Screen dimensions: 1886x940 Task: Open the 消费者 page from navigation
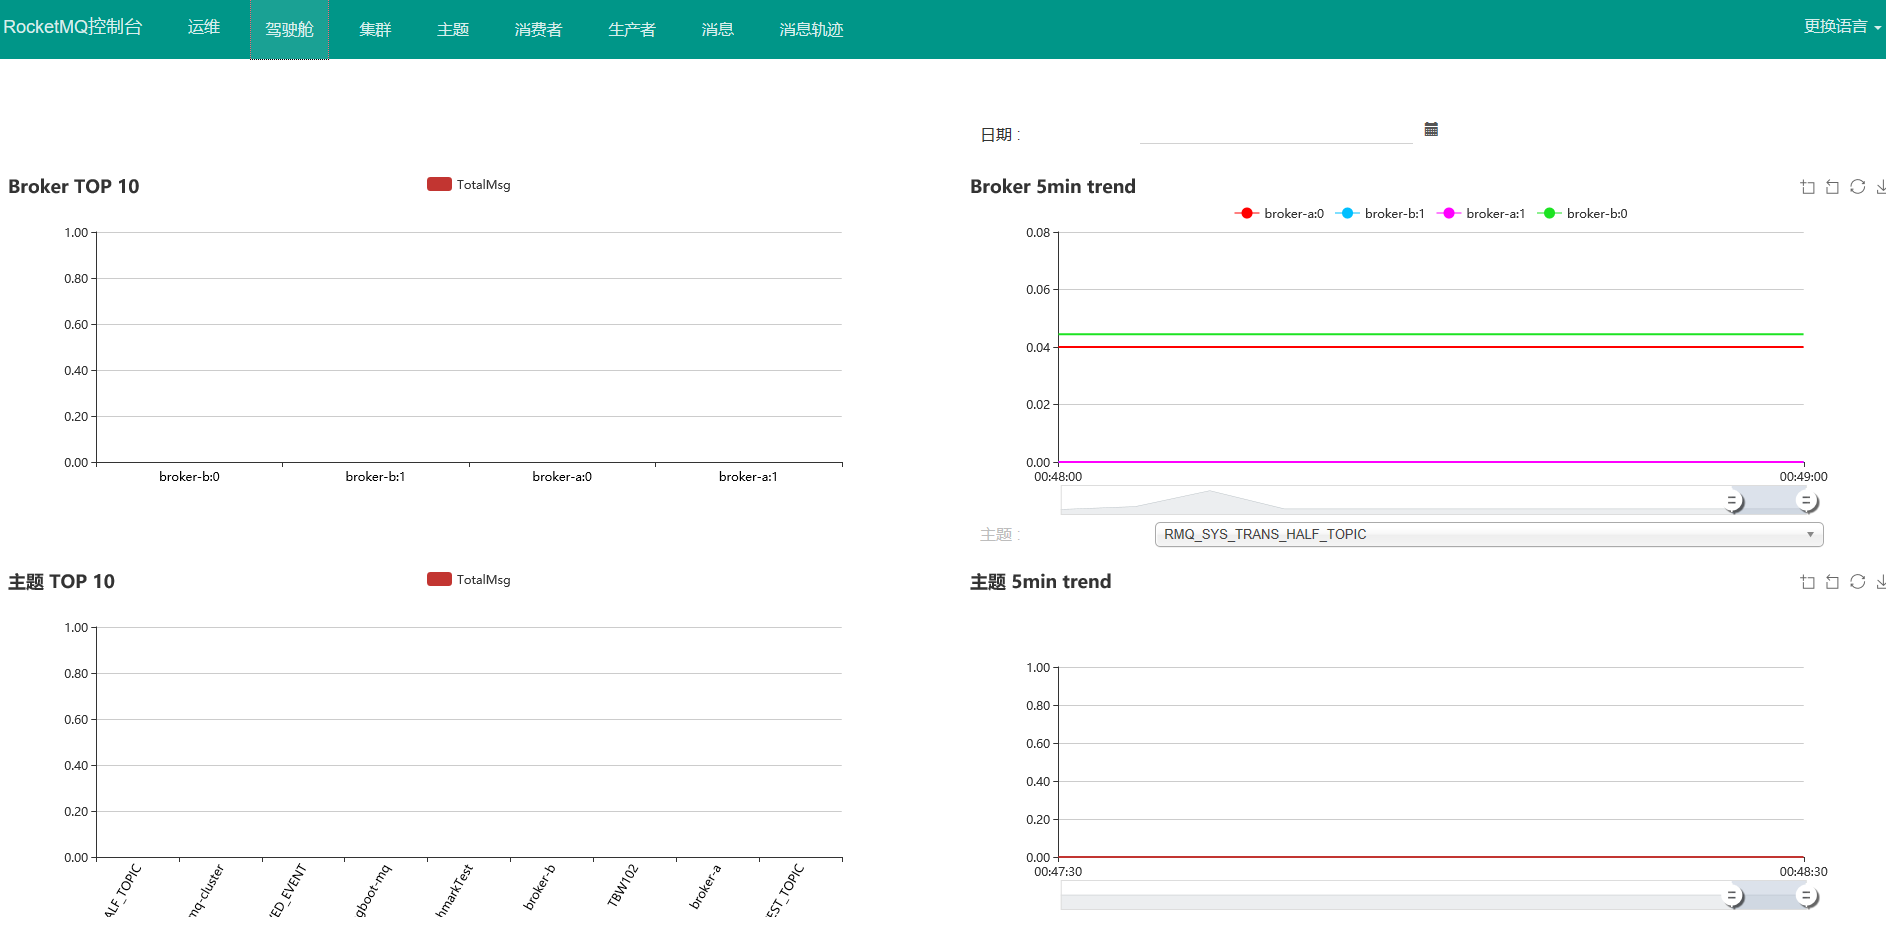click(538, 29)
